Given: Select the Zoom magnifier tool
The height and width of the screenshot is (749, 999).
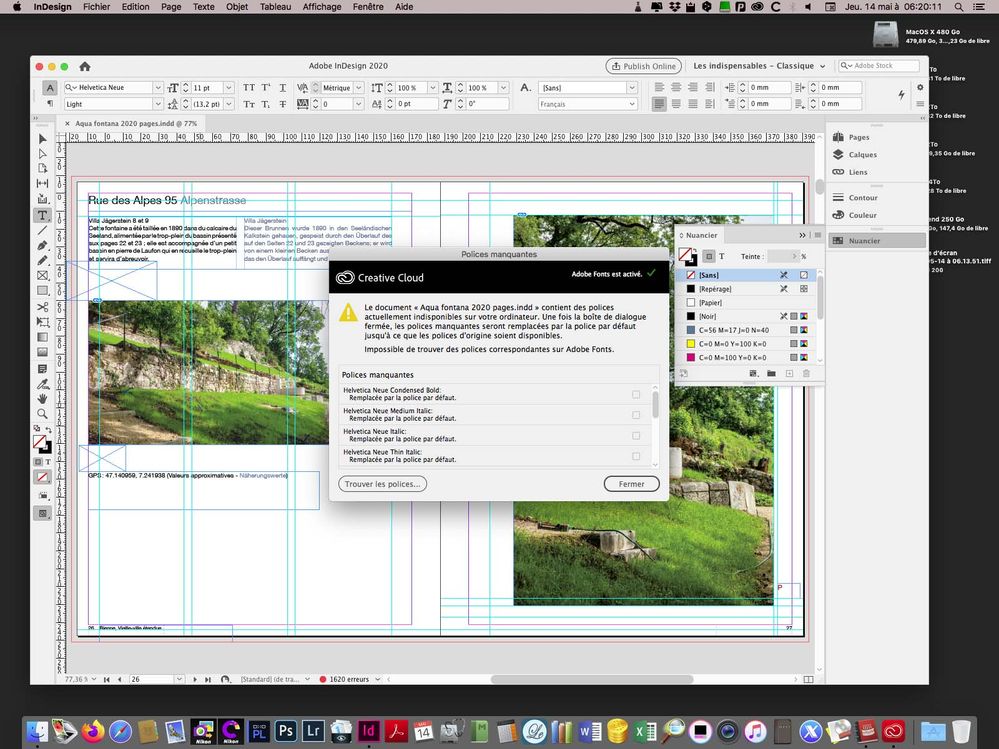Looking at the screenshot, I should click(x=43, y=413).
